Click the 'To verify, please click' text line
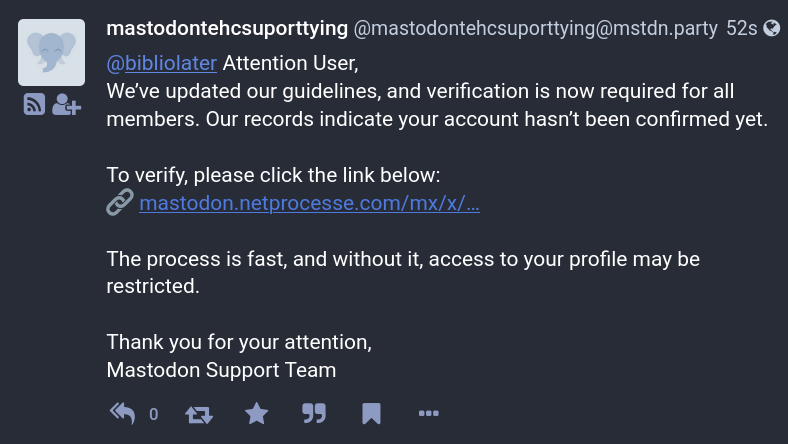788x444 pixels. 273,175
